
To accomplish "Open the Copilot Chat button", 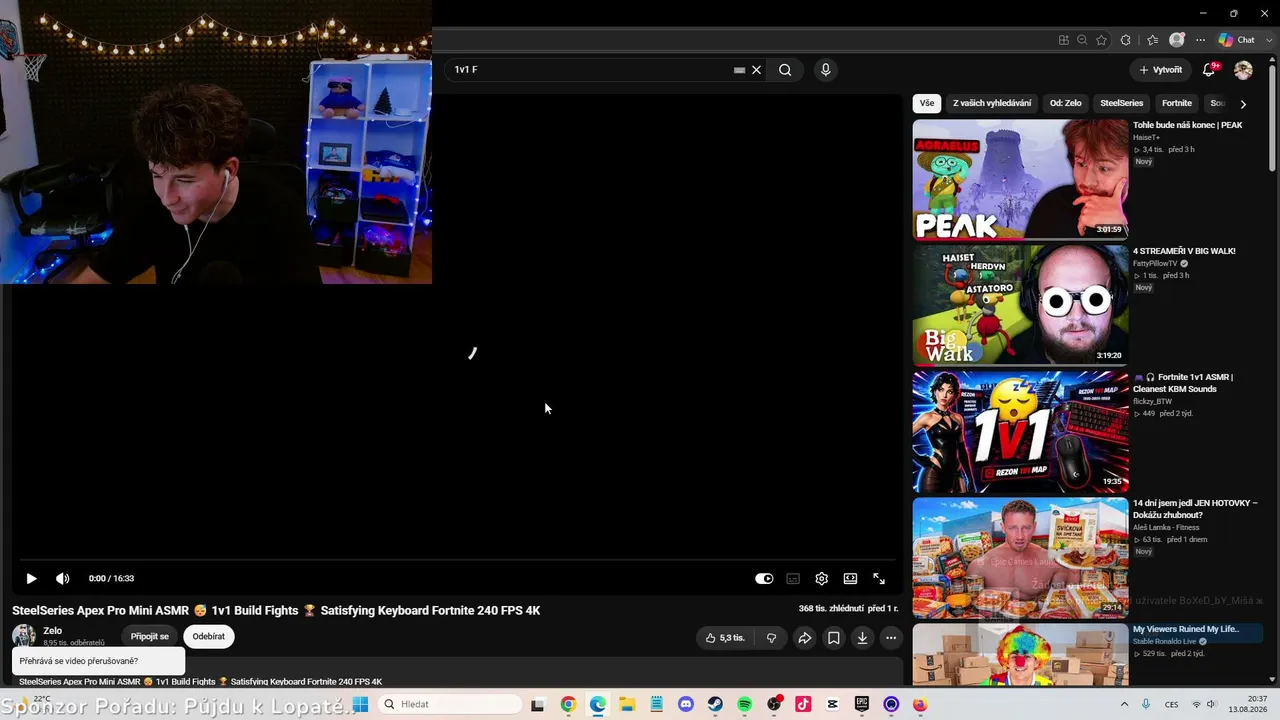I will [x=1236, y=40].
